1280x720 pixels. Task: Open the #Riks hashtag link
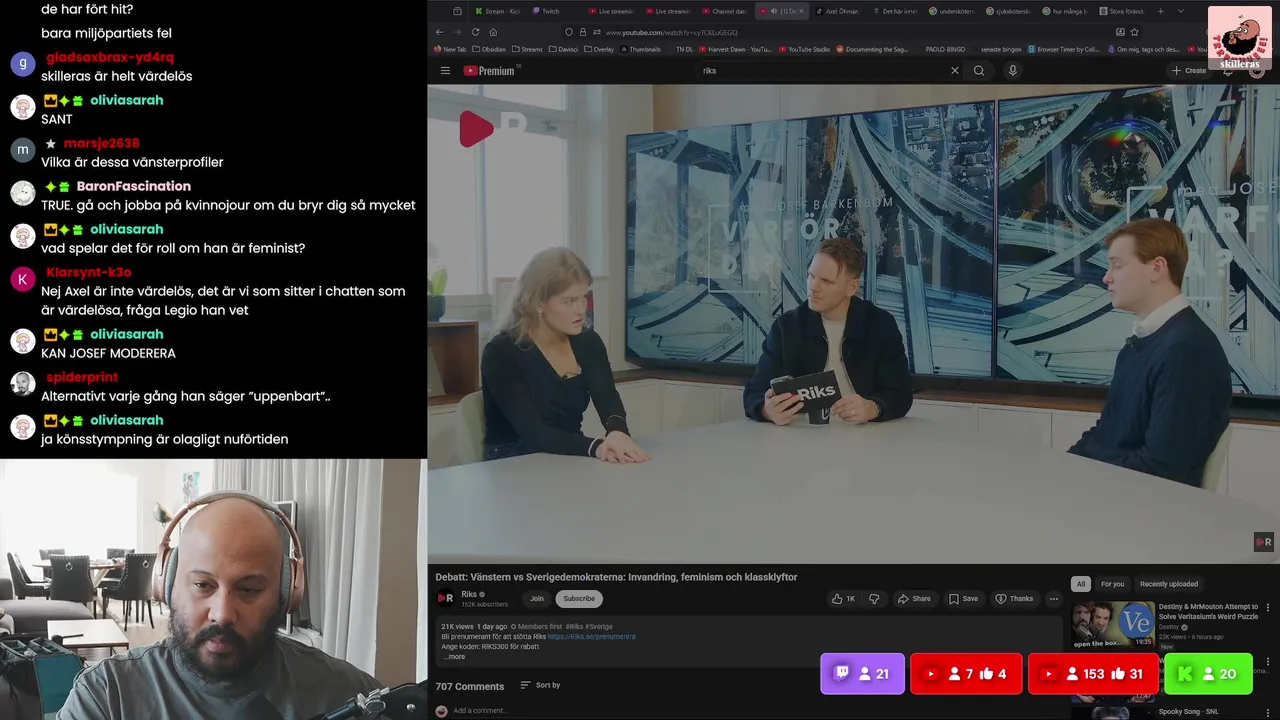click(x=574, y=627)
